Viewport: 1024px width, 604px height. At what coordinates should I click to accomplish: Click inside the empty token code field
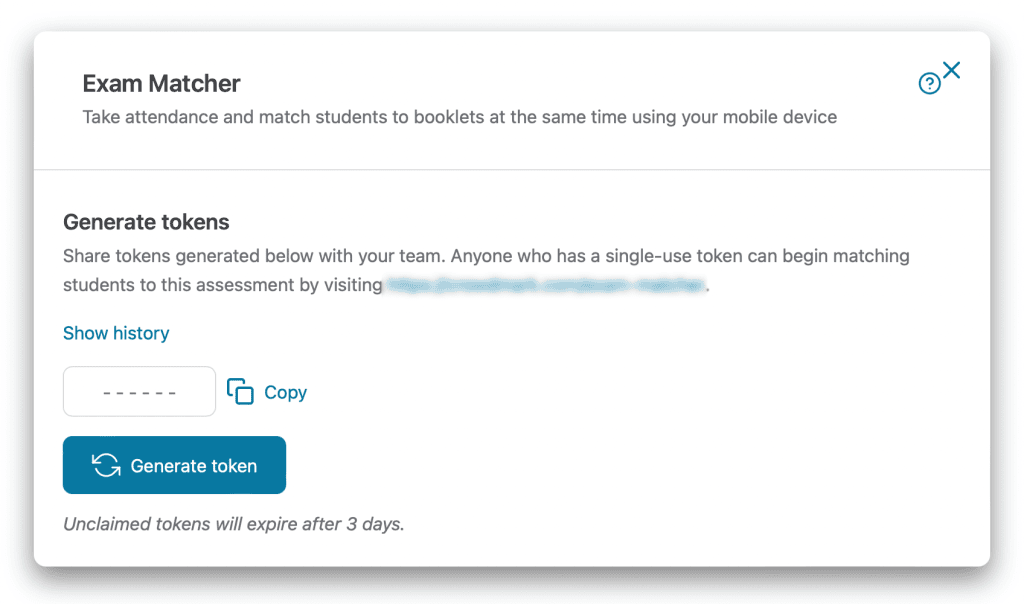click(x=139, y=391)
